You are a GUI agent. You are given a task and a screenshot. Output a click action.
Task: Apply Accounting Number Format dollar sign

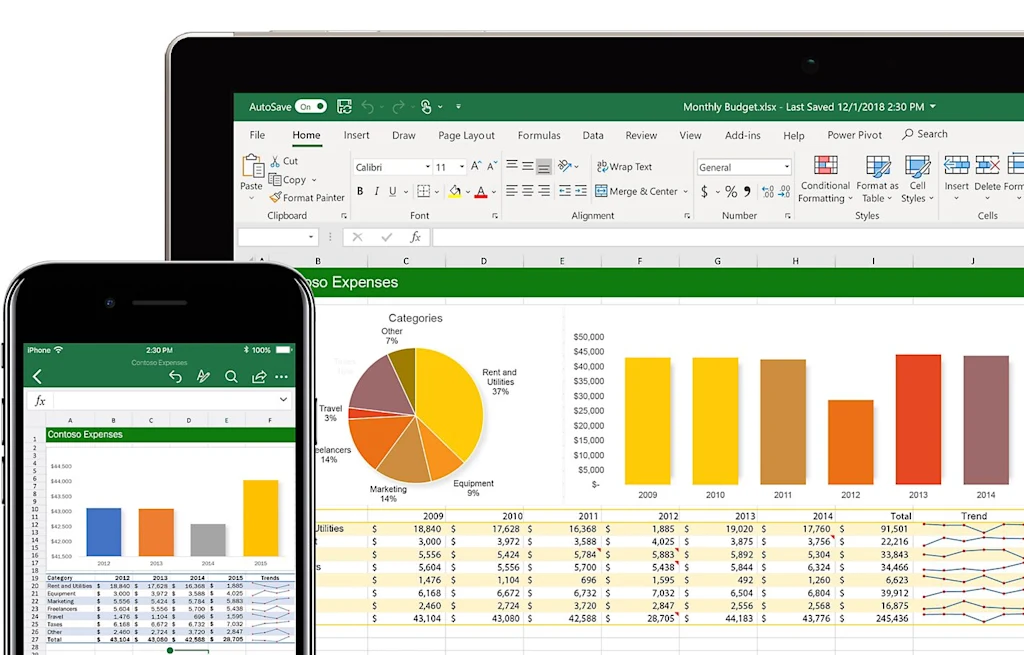click(703, 191)
